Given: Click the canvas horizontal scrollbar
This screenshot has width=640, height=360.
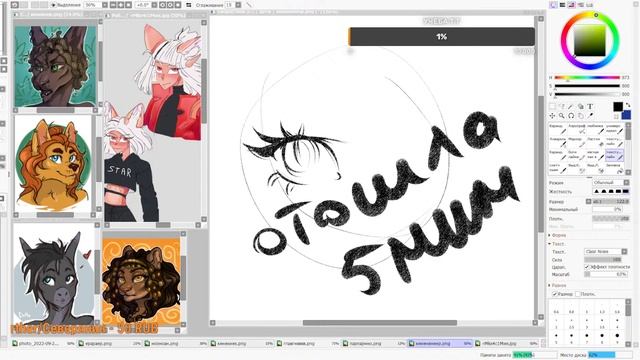Looking at the screenshot, I should point(380,323).
